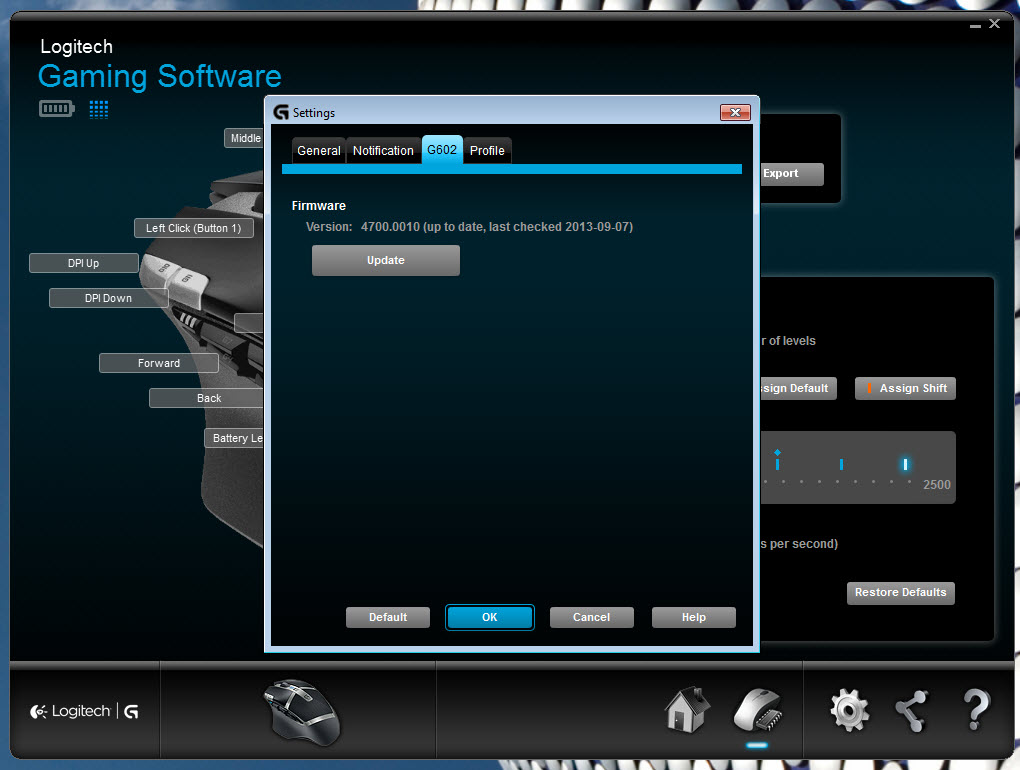Select the Middle button label
Screen dimensions: 1020x770
[x=244, y=138]
